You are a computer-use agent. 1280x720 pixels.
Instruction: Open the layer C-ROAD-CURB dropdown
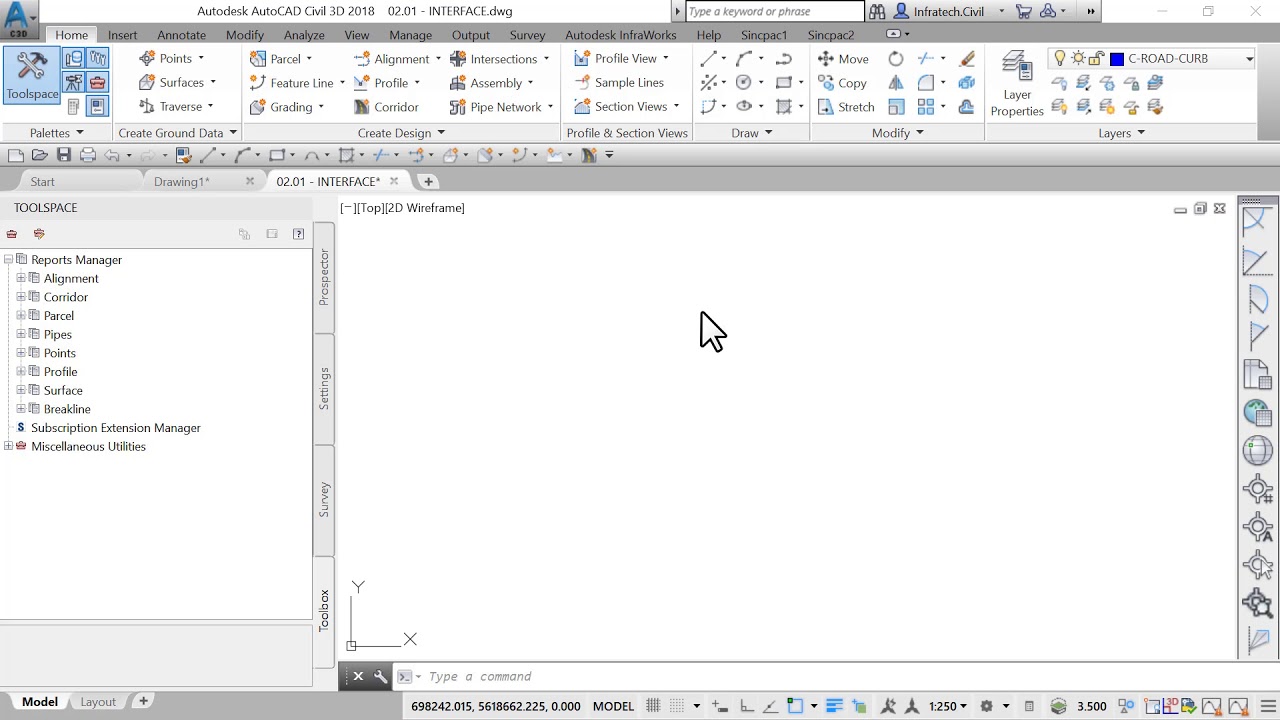pos(1249,59)
